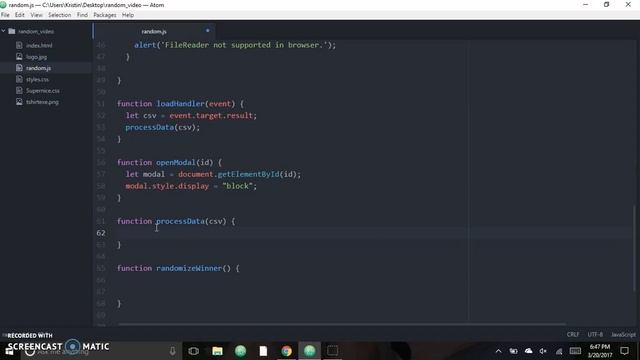The image size is (640, 360).
Task: Change line endings via CRLF indicator
Action: (573, 334)
